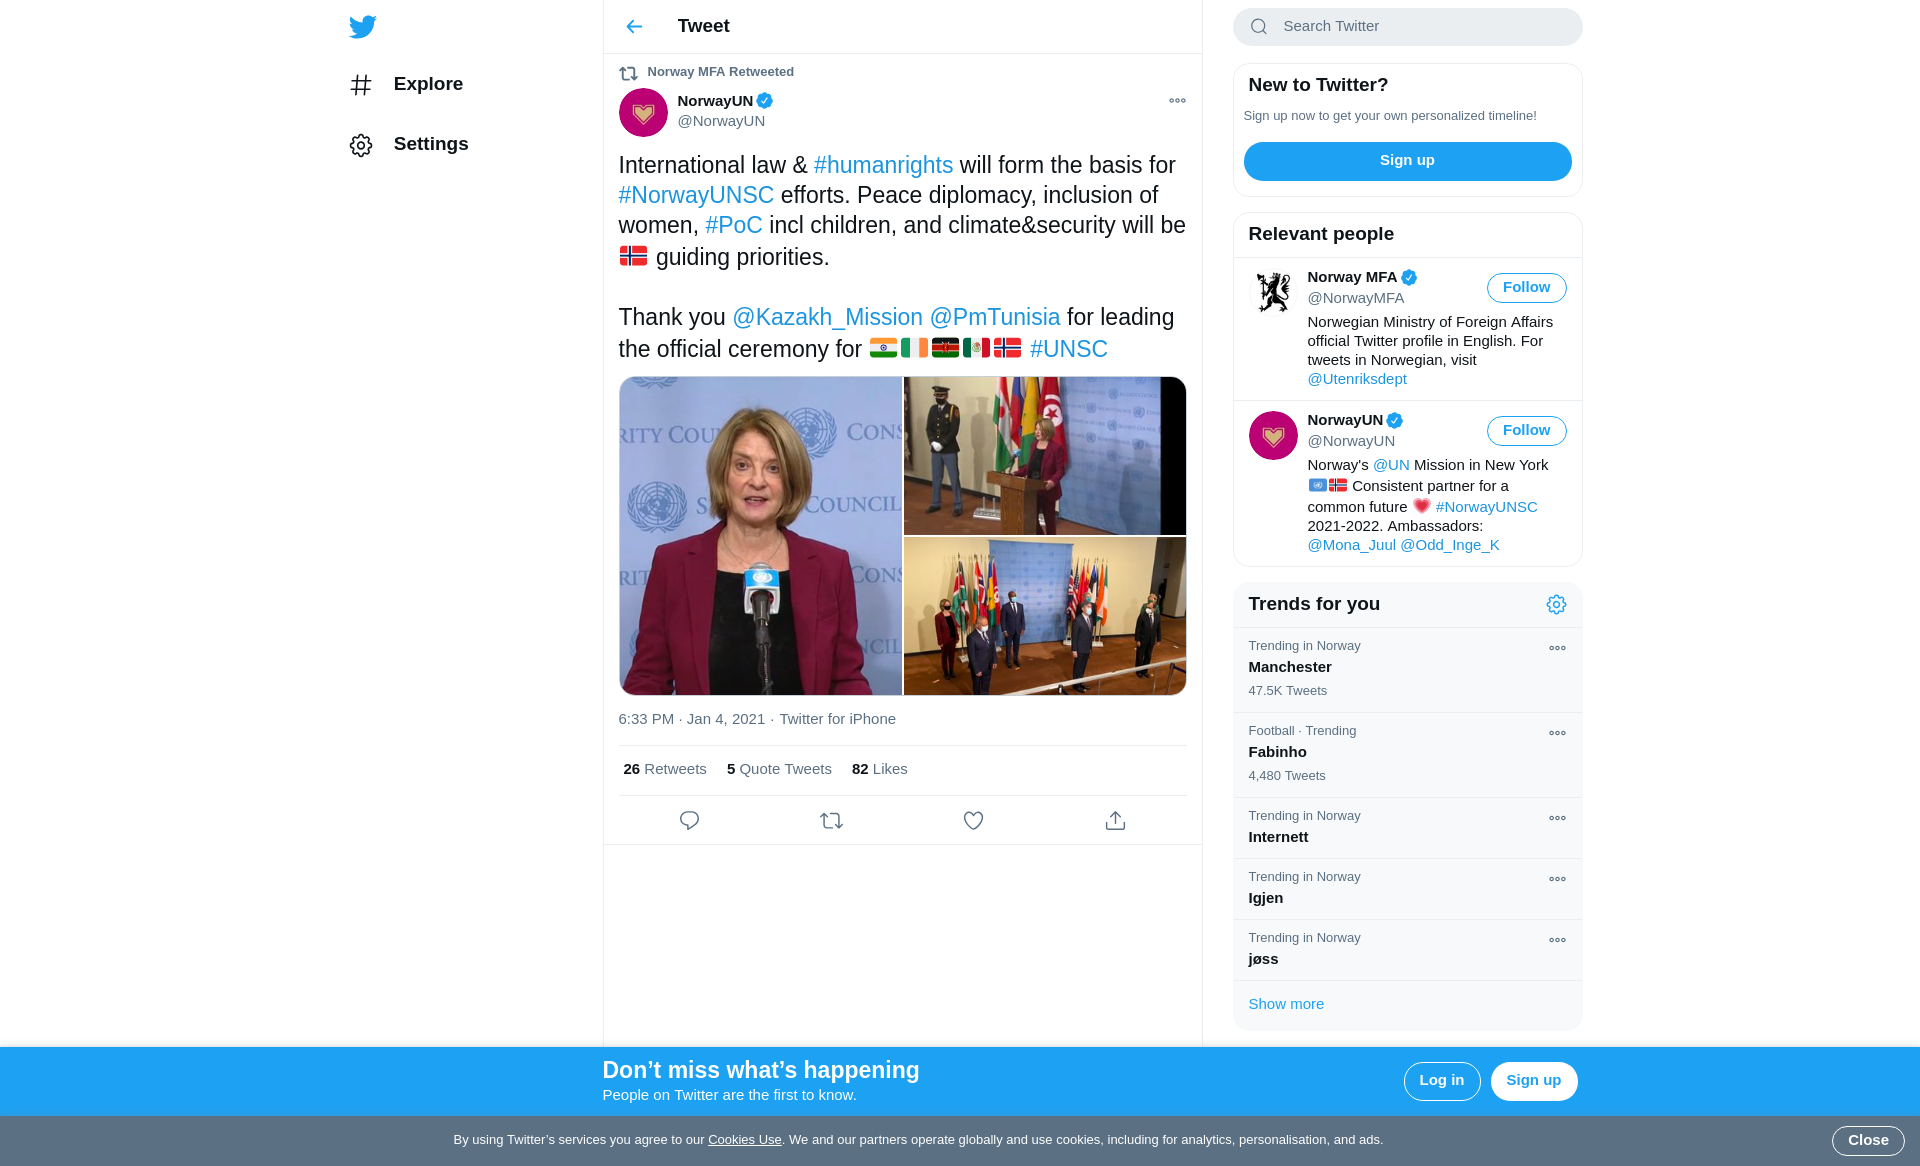Click the retweet icon below the tweet

[x=831, y=820]
